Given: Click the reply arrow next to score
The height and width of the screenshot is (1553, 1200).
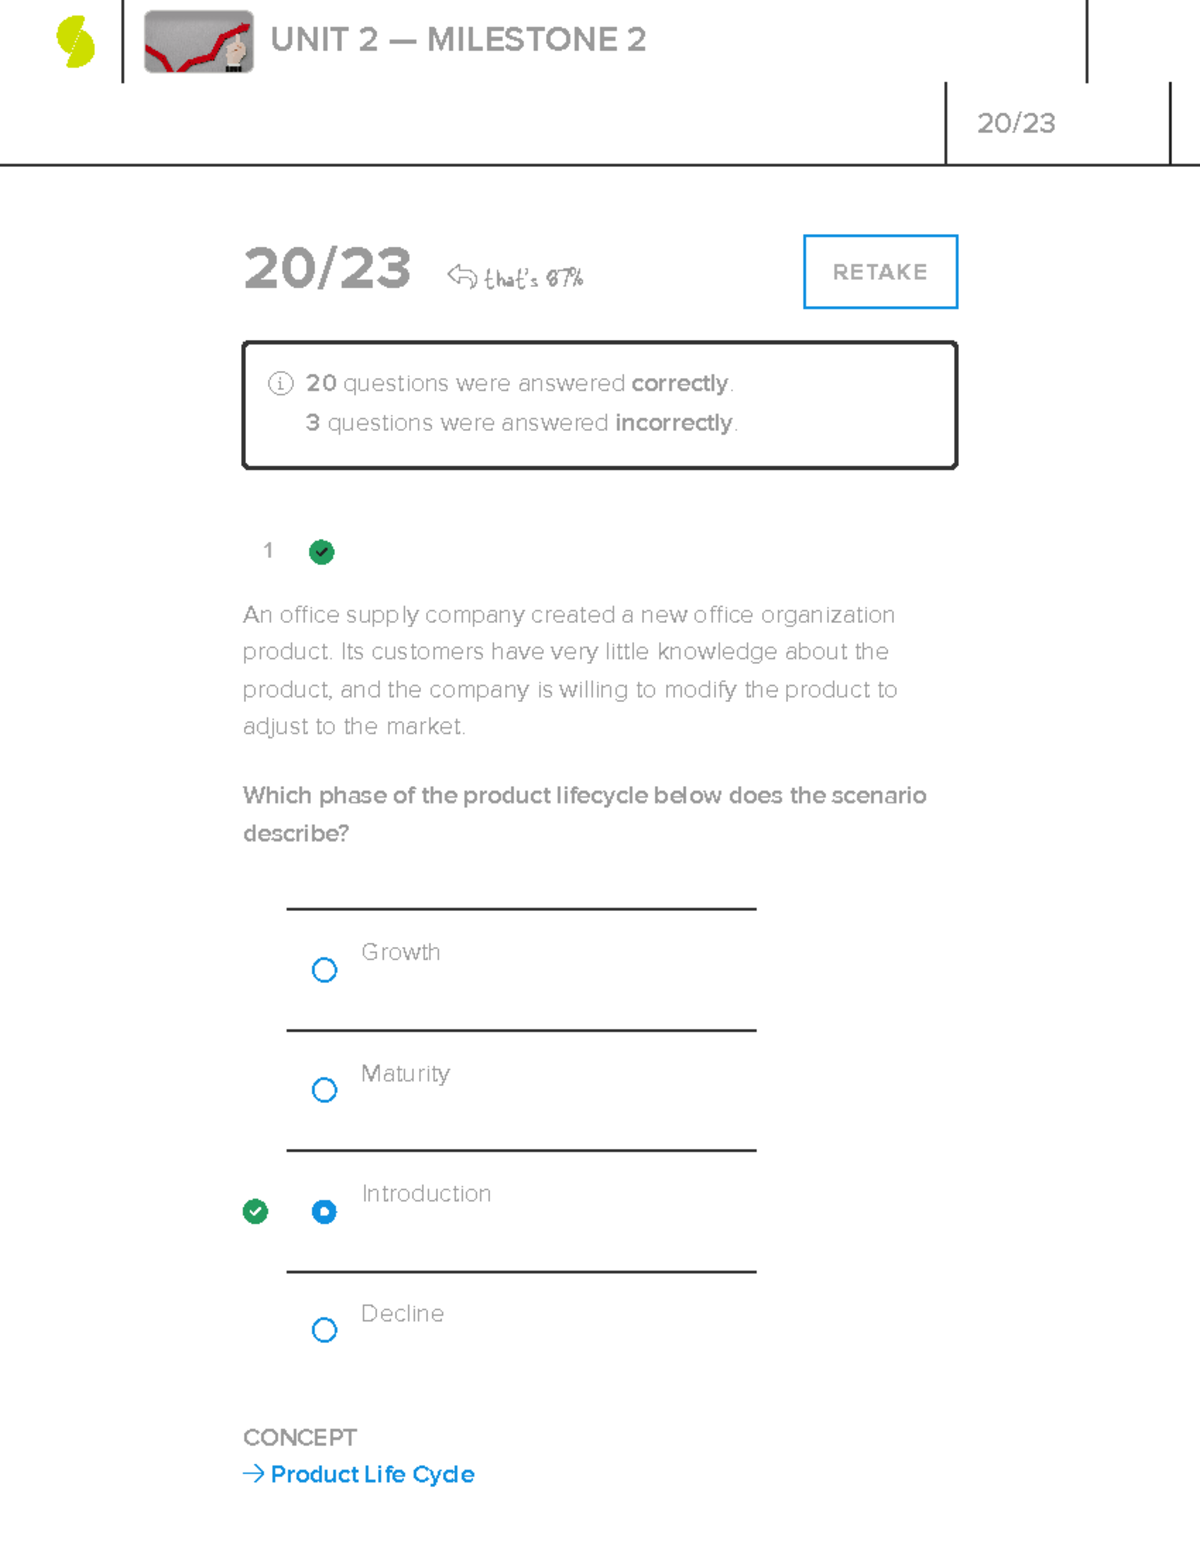Looking at the screenshot, I should click(x=462, y=275).
